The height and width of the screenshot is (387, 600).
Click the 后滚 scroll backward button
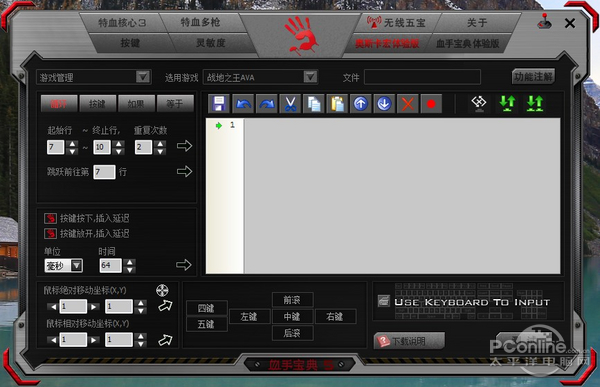[x=292, y=333]
